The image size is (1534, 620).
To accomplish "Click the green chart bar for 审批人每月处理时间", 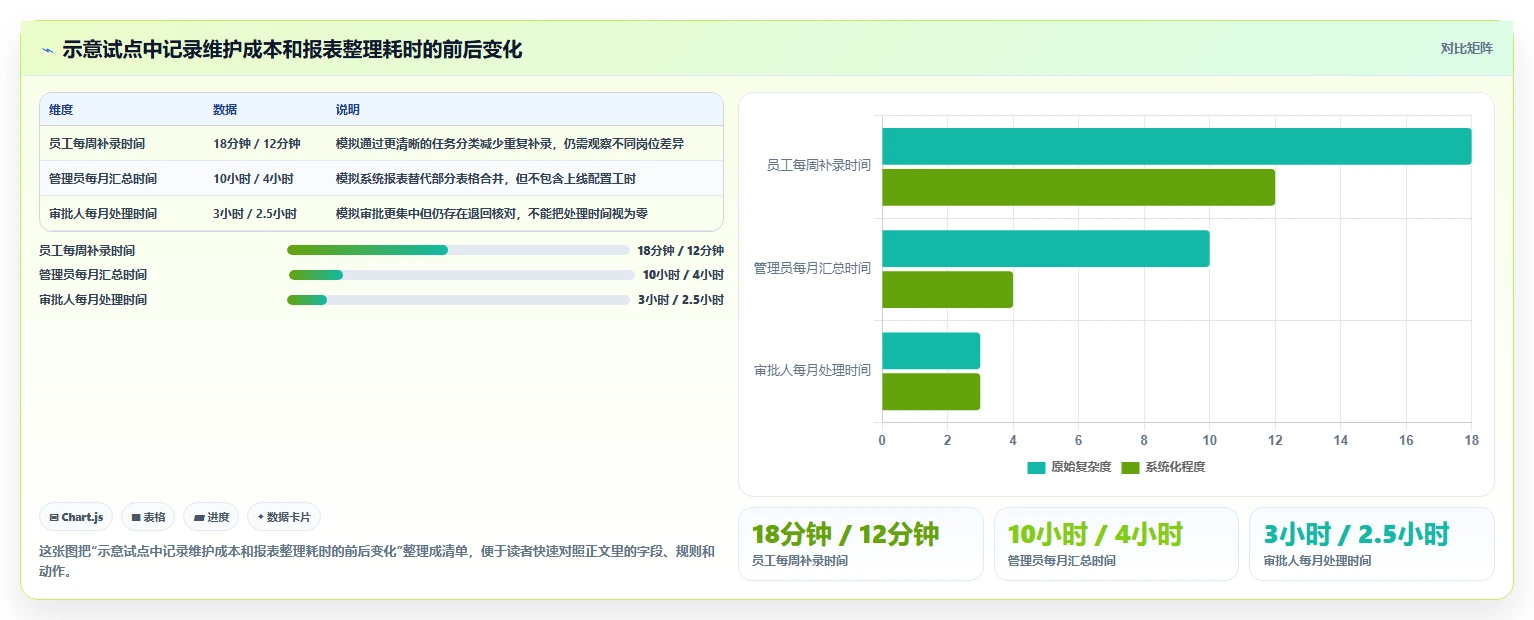I will coord(931,392).
